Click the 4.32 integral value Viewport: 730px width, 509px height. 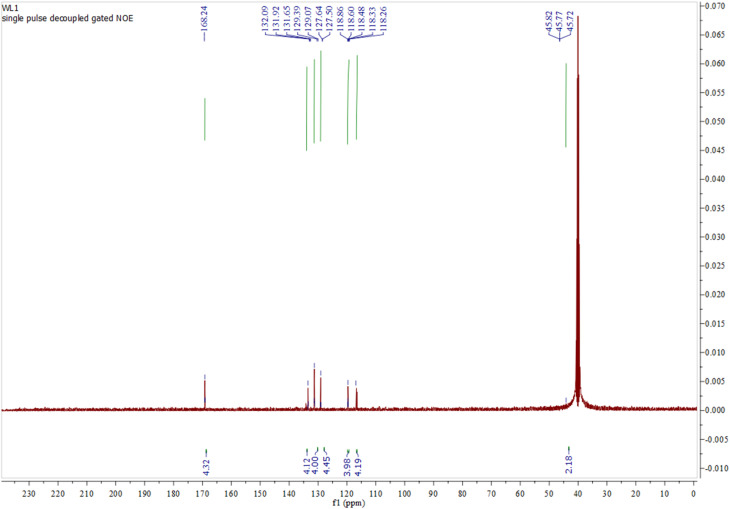click(x=207, y=467)
